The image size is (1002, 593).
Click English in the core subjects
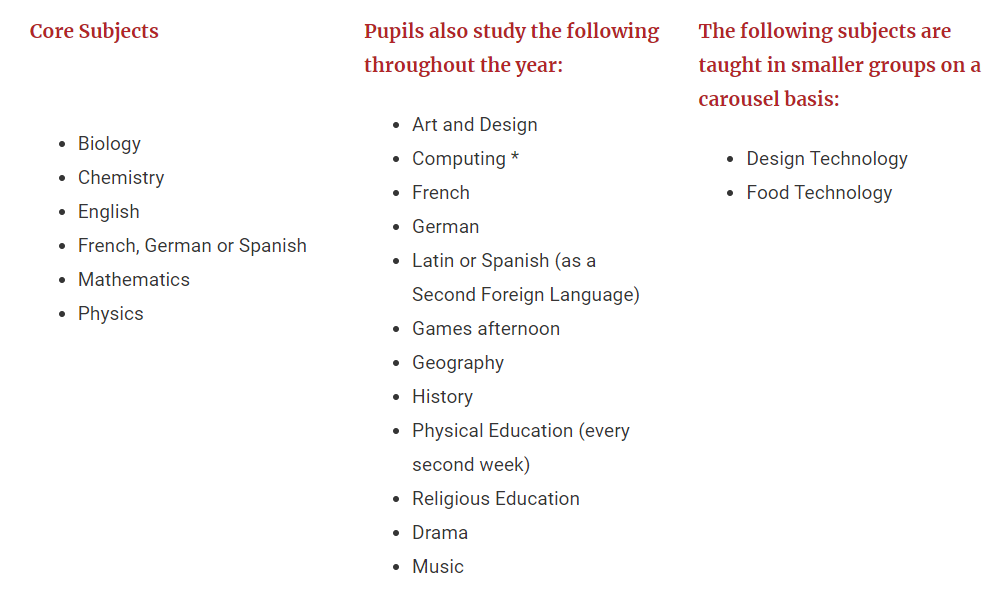point(109,212)
